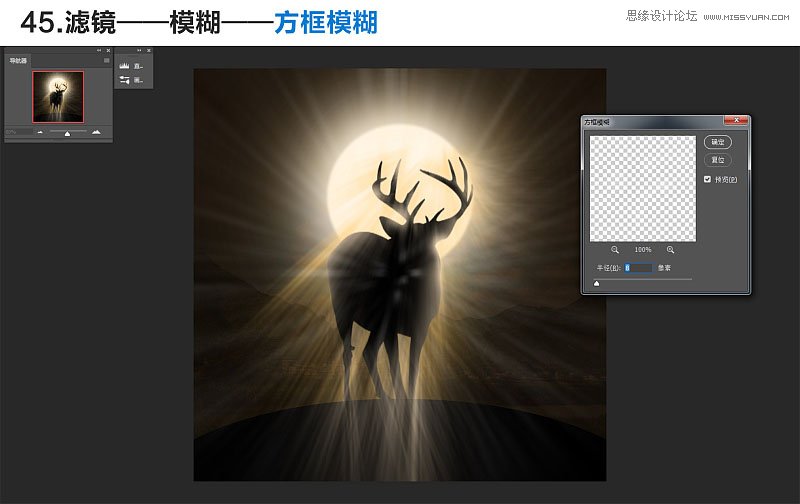Click the checkerboard preview area in Box Blur dialog

pos(643,189)
